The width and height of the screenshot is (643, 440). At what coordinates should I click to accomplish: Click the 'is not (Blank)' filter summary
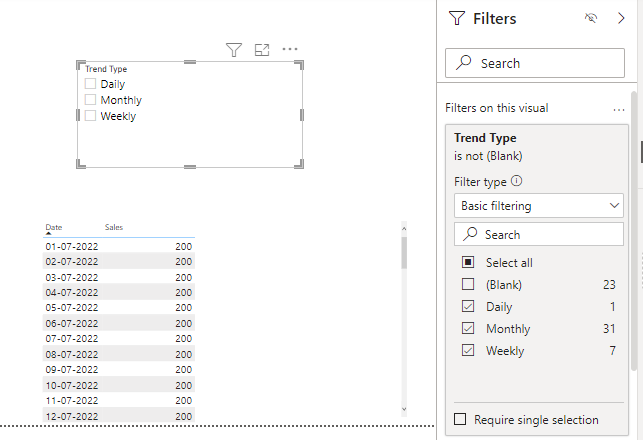point(488,156)
